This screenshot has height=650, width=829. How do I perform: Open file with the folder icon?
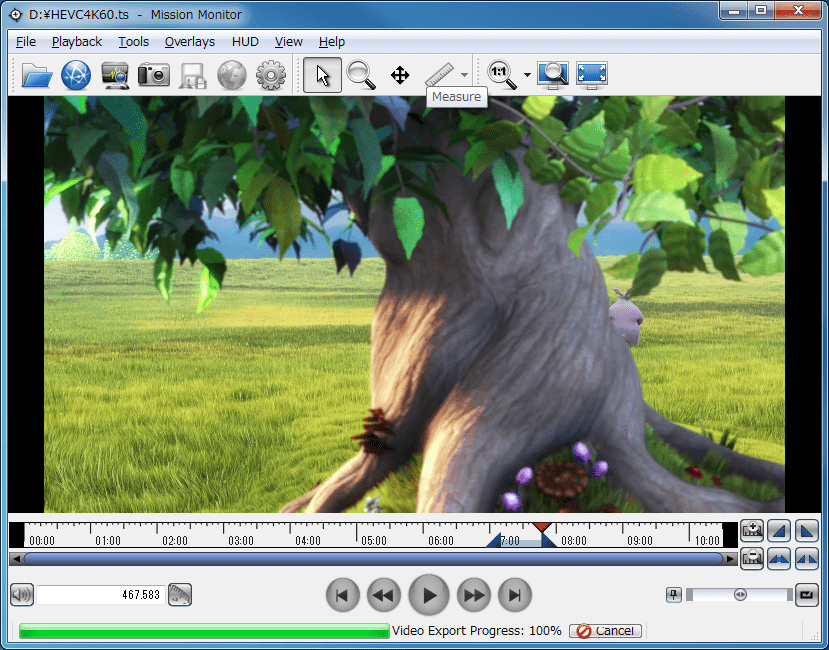36,75
